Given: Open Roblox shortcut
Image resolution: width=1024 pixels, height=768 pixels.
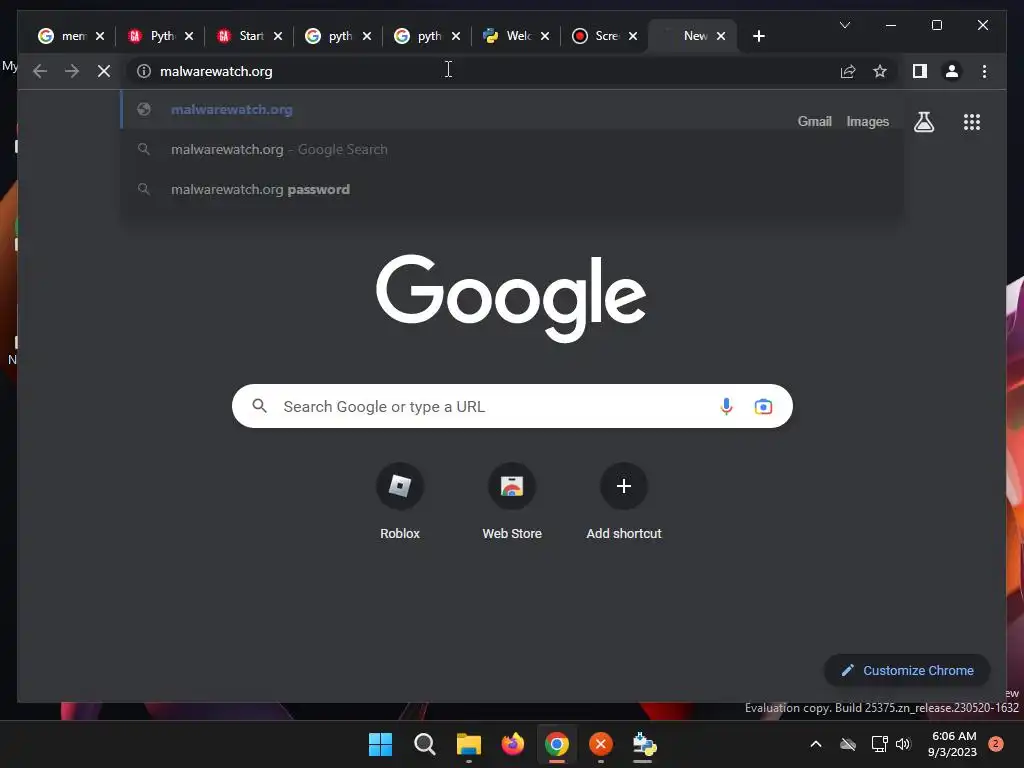Looking at the screenshot, I should [x=400, y=501].
